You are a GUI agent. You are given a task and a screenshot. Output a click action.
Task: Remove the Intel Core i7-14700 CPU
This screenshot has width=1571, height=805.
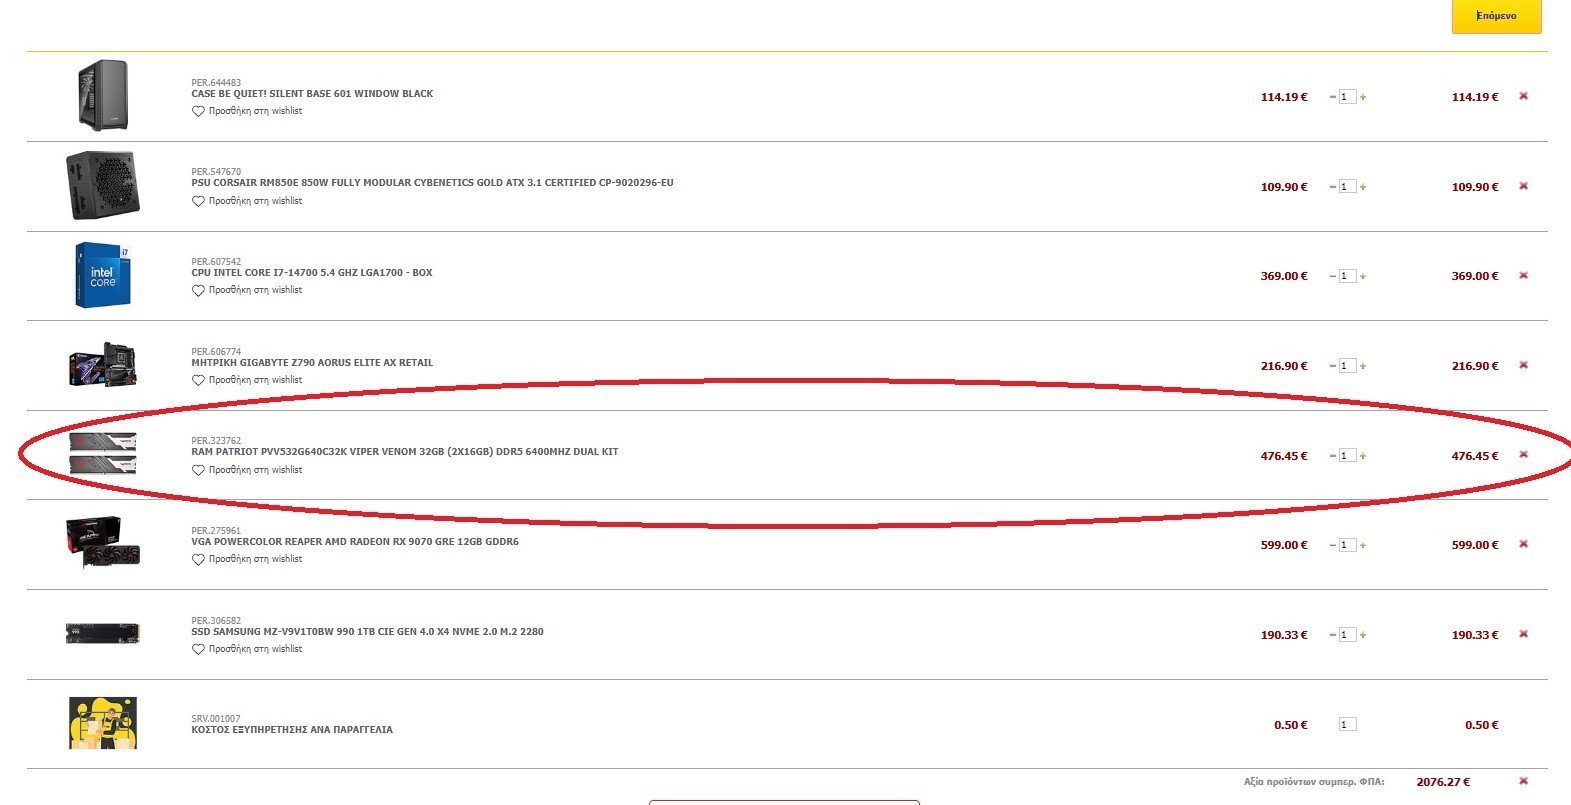pyautogui.click(x=1523, y=275)
